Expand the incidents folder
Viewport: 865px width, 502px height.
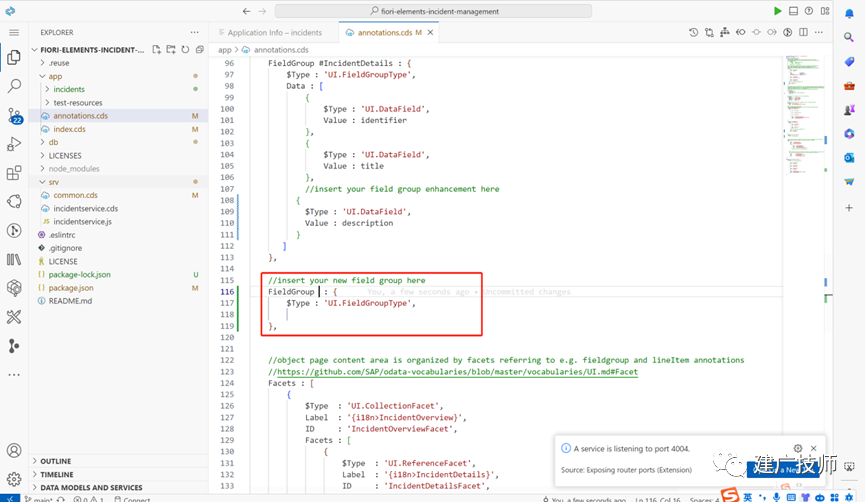click(69, 89)
